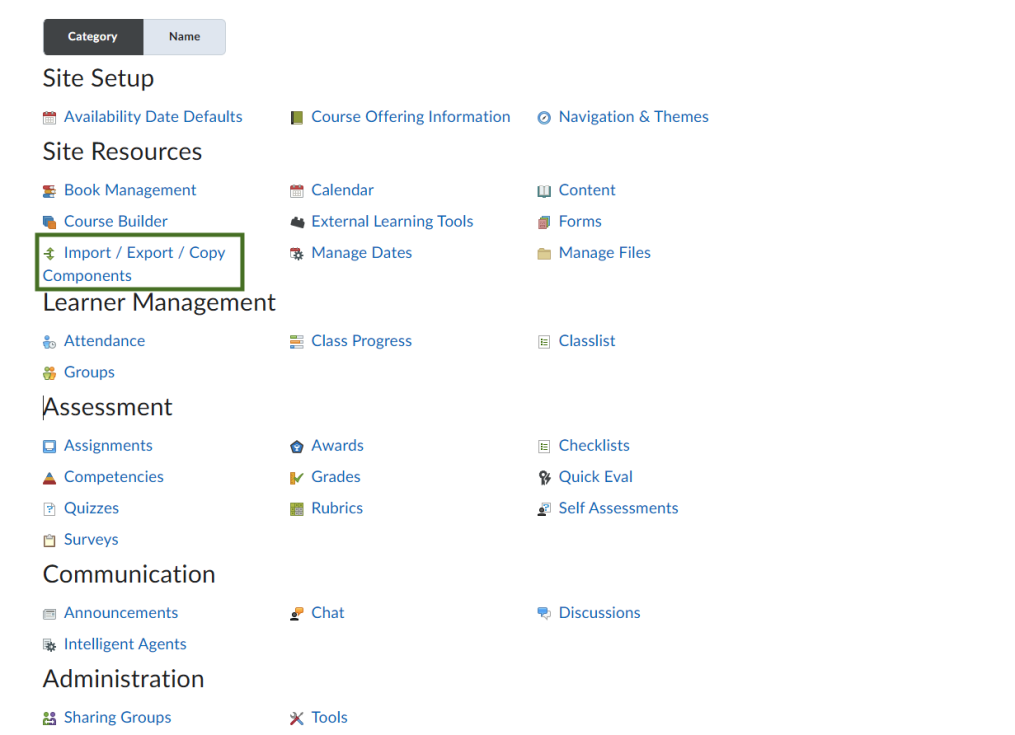Open the Manage Files link
This screenshot has height=735, width=1015.
605,253
